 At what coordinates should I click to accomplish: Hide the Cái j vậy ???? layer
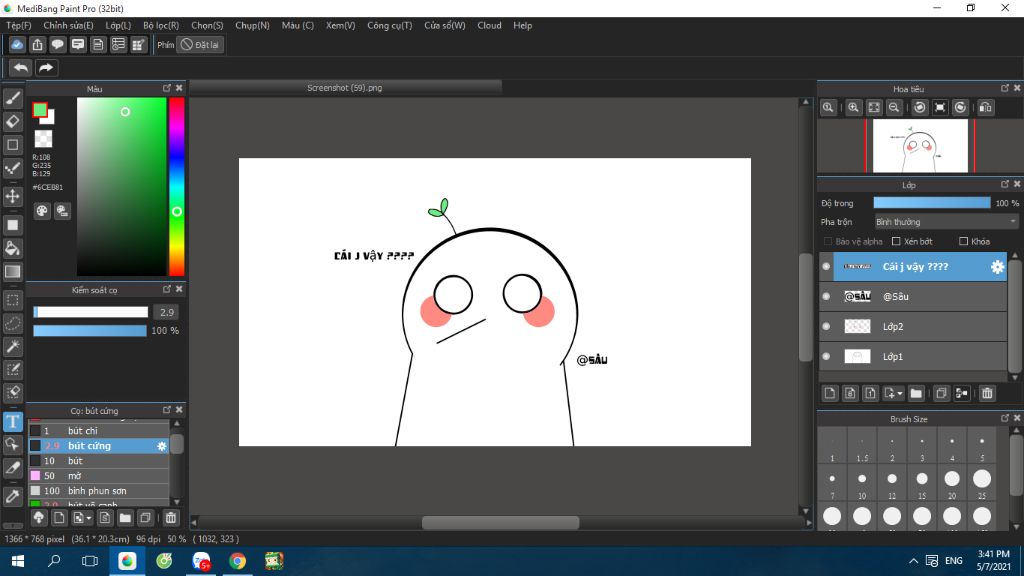coord(826,266)
